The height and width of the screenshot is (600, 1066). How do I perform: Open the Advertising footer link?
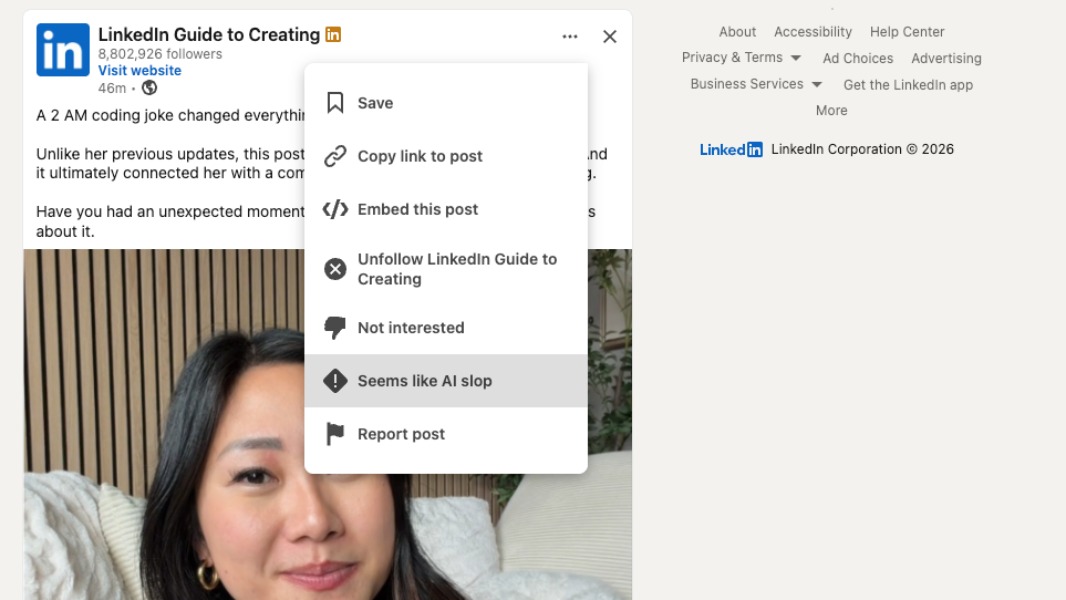[946, 58]
